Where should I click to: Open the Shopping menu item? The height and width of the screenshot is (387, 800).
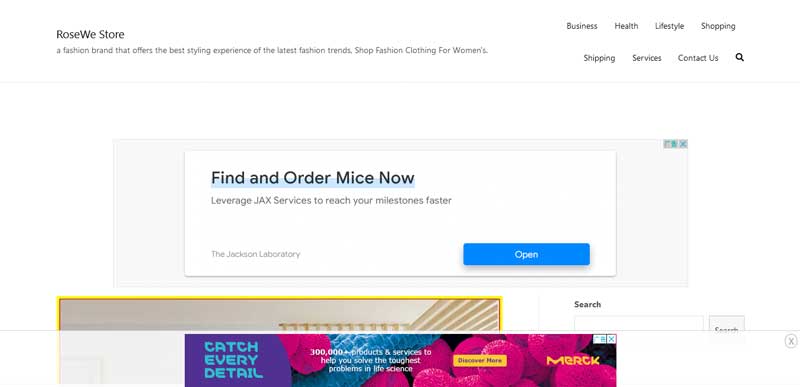pyautogui.click(x=718, y=26)
